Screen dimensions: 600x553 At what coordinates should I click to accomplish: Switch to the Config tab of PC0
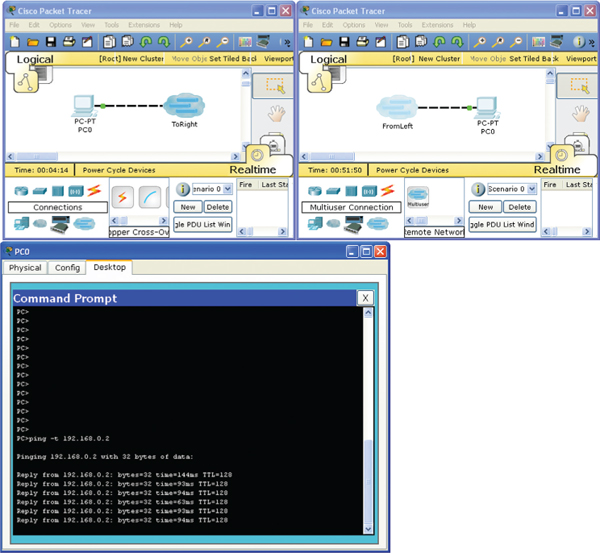coord(67,268)
